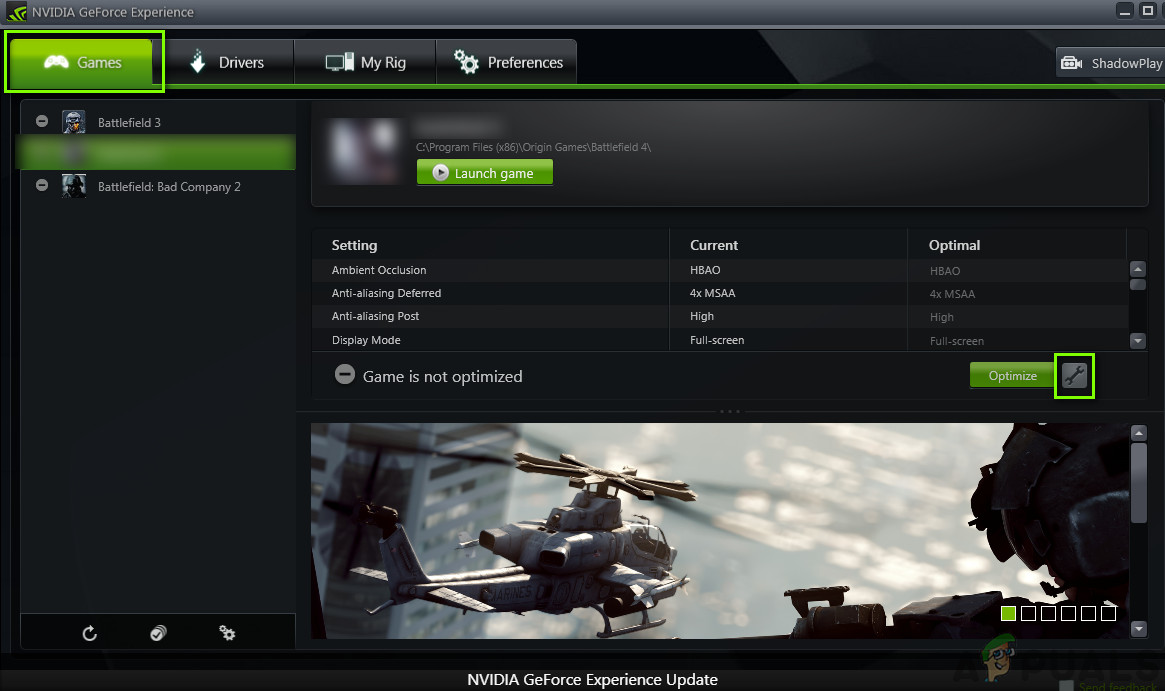
Task: Click the play icon on Launch game
Action: pos(441,172)
